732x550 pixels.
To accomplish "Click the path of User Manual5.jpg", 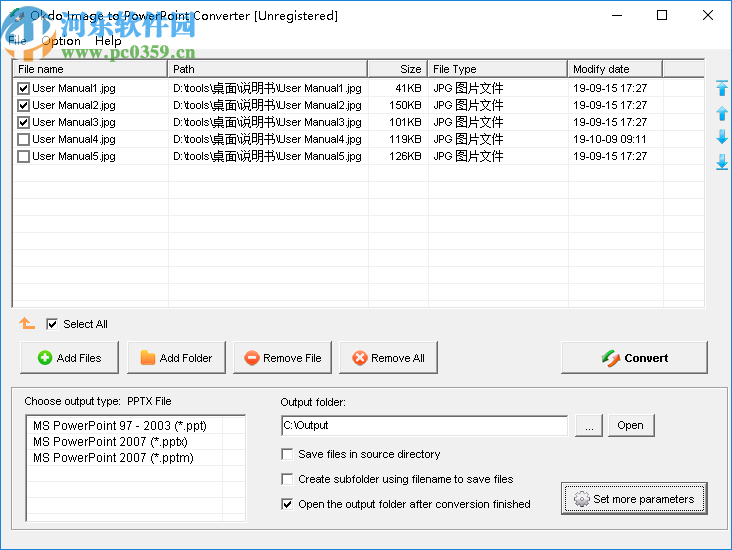I will click(267, 156).
